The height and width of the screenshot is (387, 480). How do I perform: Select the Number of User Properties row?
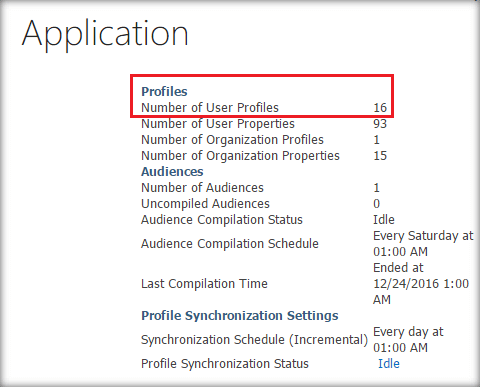click(x=264, y=124)
